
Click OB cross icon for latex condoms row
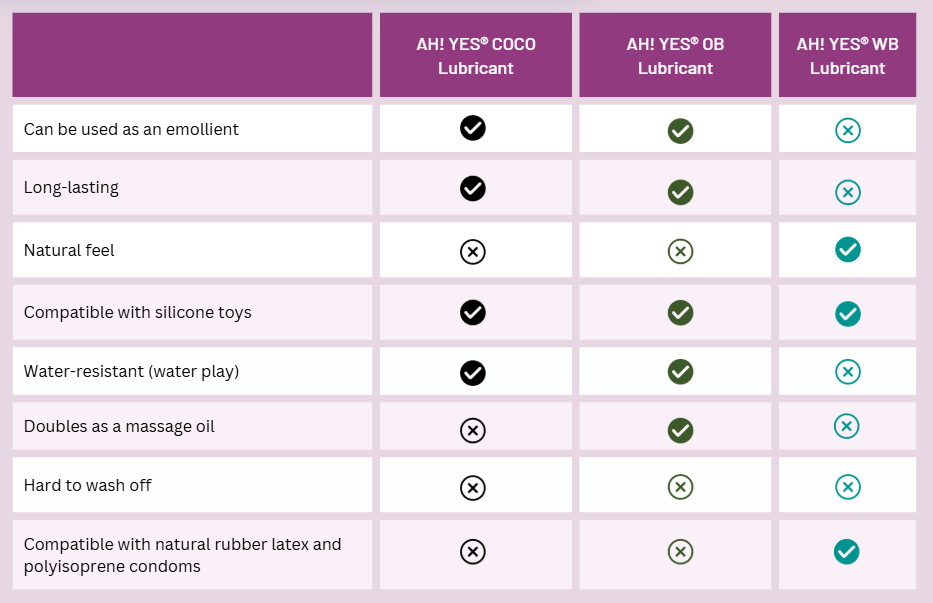coord(680,551)
